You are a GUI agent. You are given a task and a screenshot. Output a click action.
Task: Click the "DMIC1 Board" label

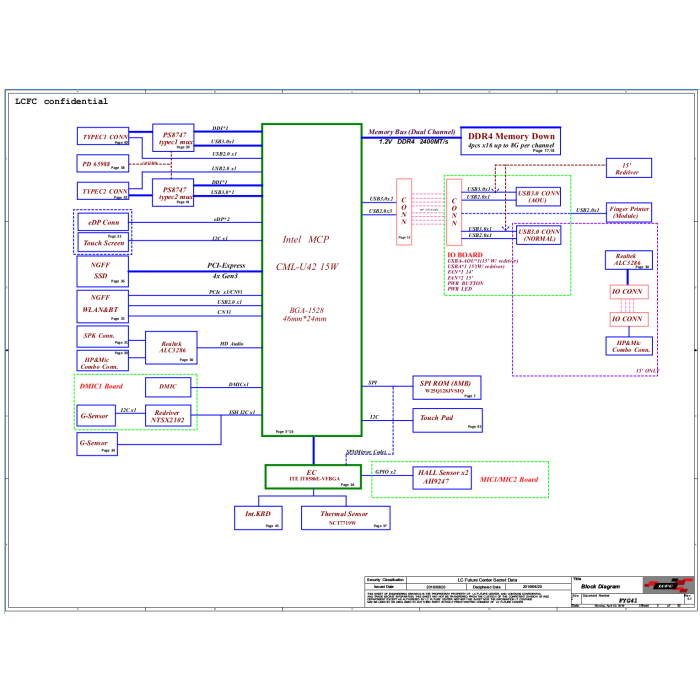point(101,386)
